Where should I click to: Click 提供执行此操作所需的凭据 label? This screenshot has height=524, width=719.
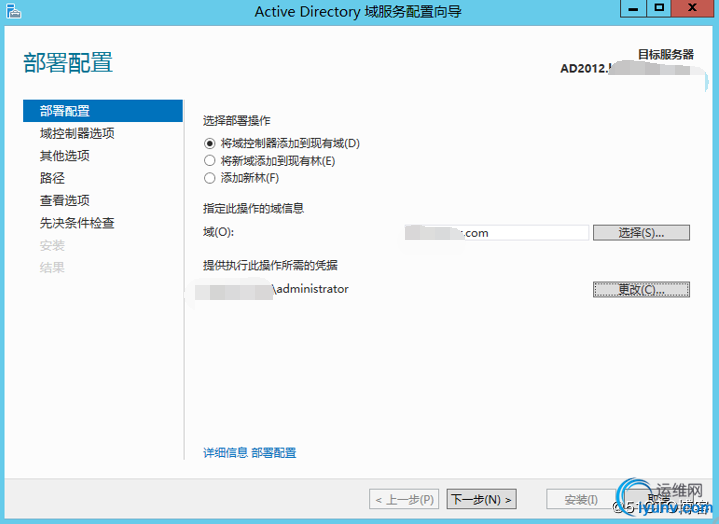[x=270, y=265]
